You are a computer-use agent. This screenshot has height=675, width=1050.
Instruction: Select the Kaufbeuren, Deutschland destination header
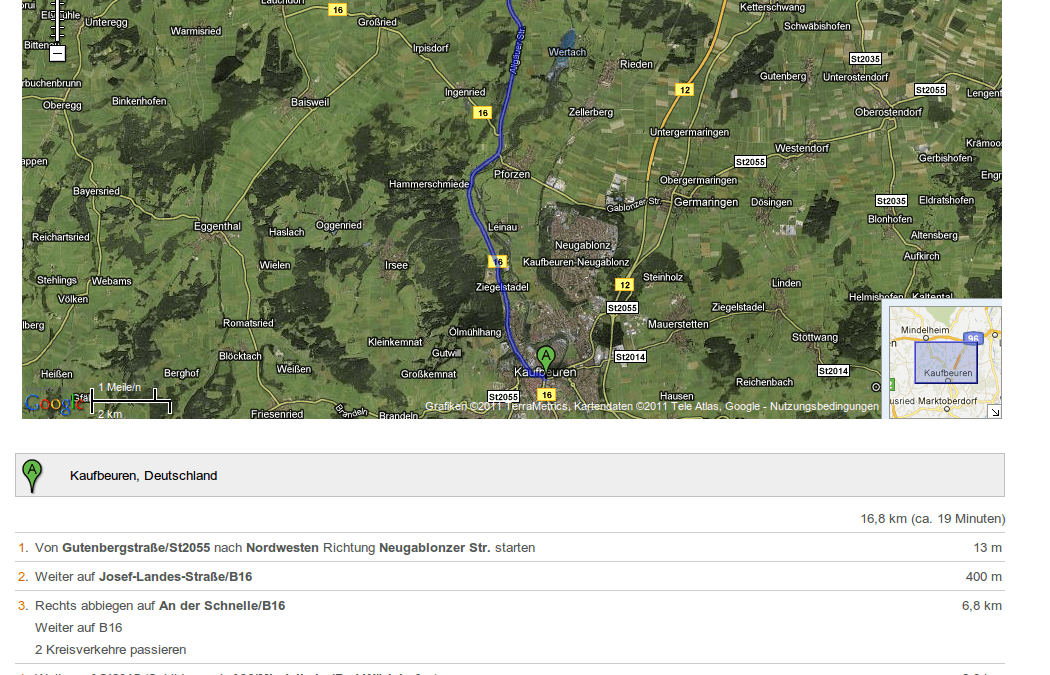(510, 475)
